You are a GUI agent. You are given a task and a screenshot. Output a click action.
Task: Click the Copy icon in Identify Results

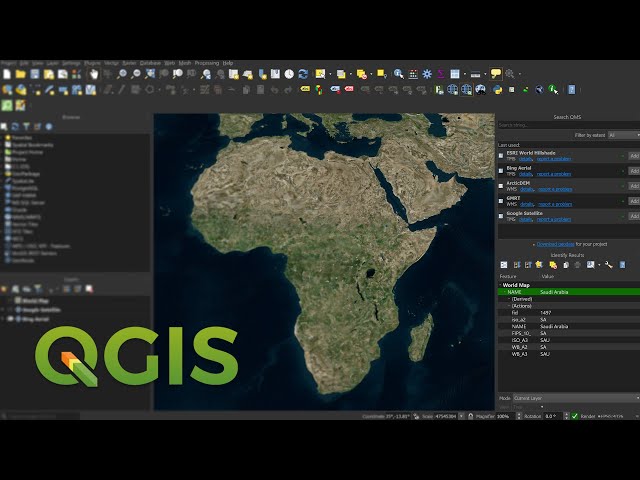(x=566, y=265)
